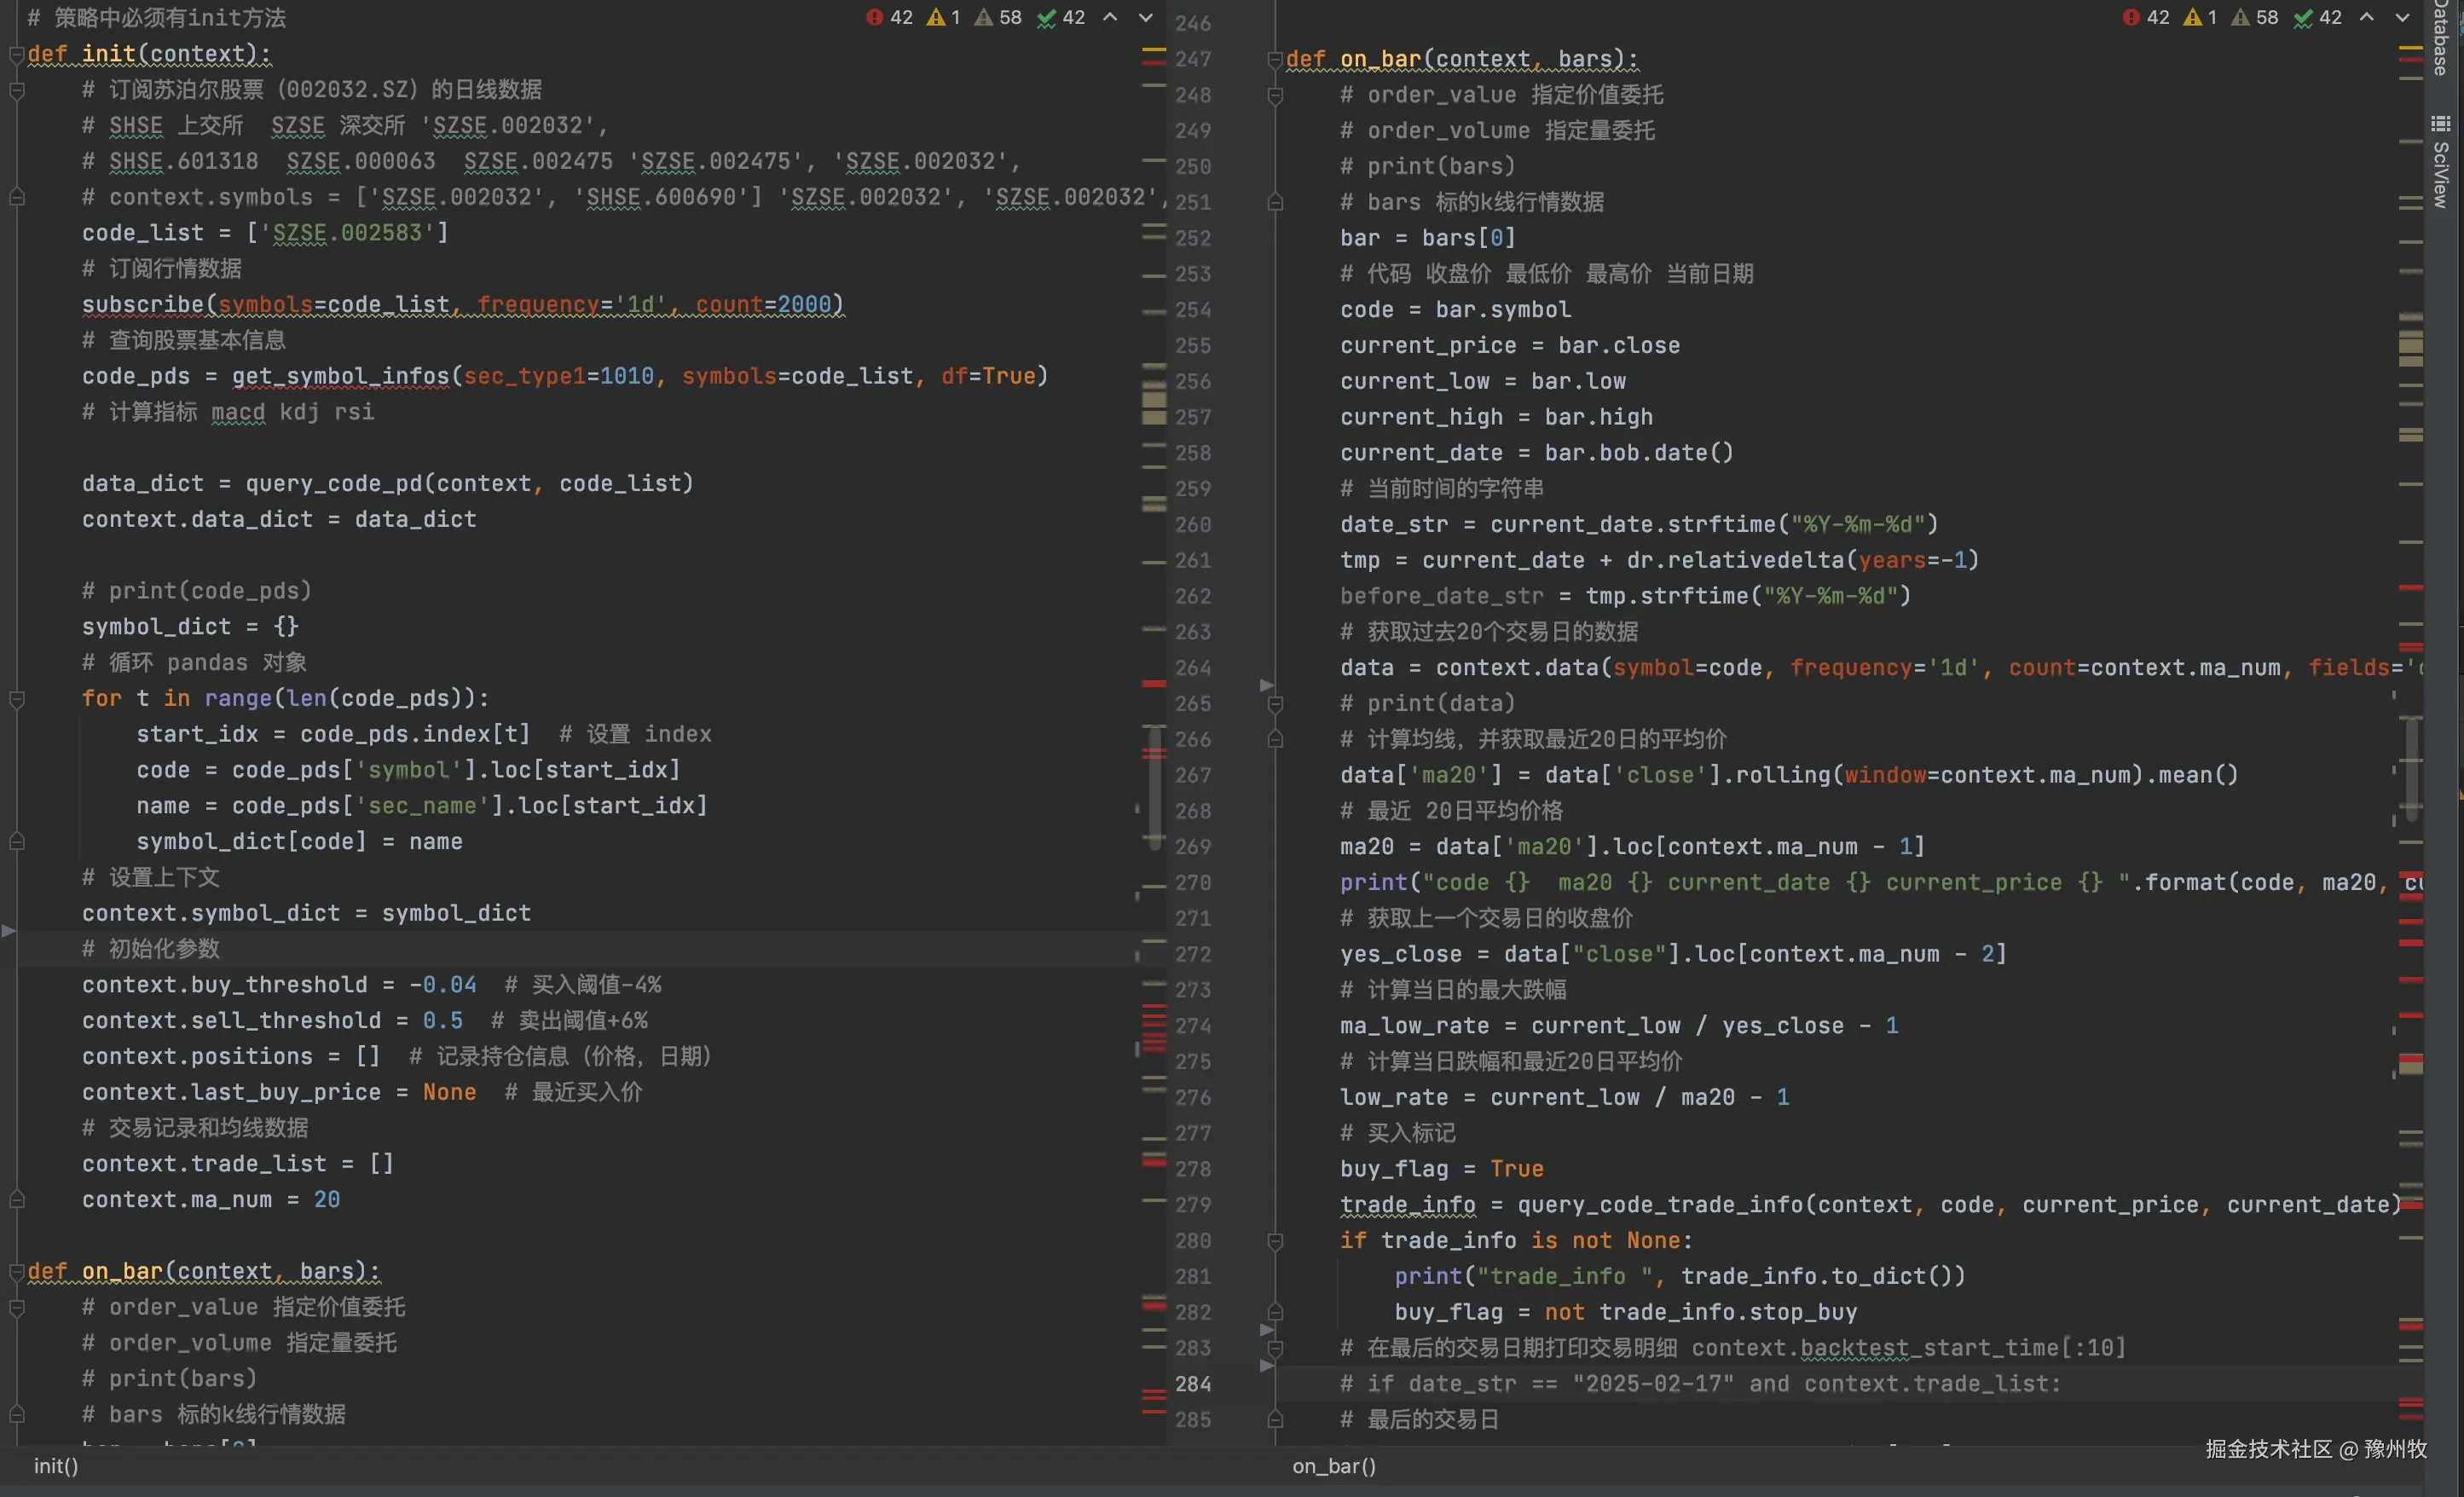The width and height of the screenshot is (2464, 1497).
Task: Click the init() breadcrumb
Action: [x=56, y=1466]
